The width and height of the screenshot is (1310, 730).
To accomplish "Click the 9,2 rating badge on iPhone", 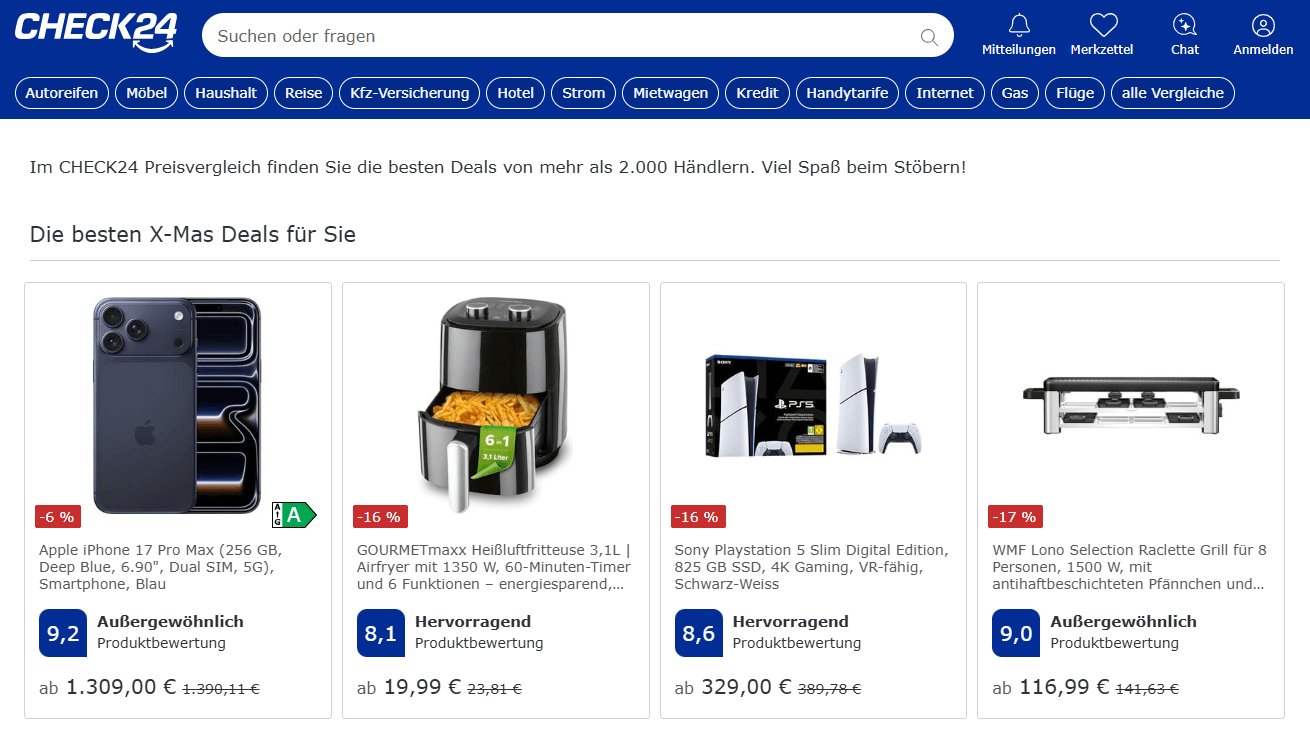I will tap(62, 633).
